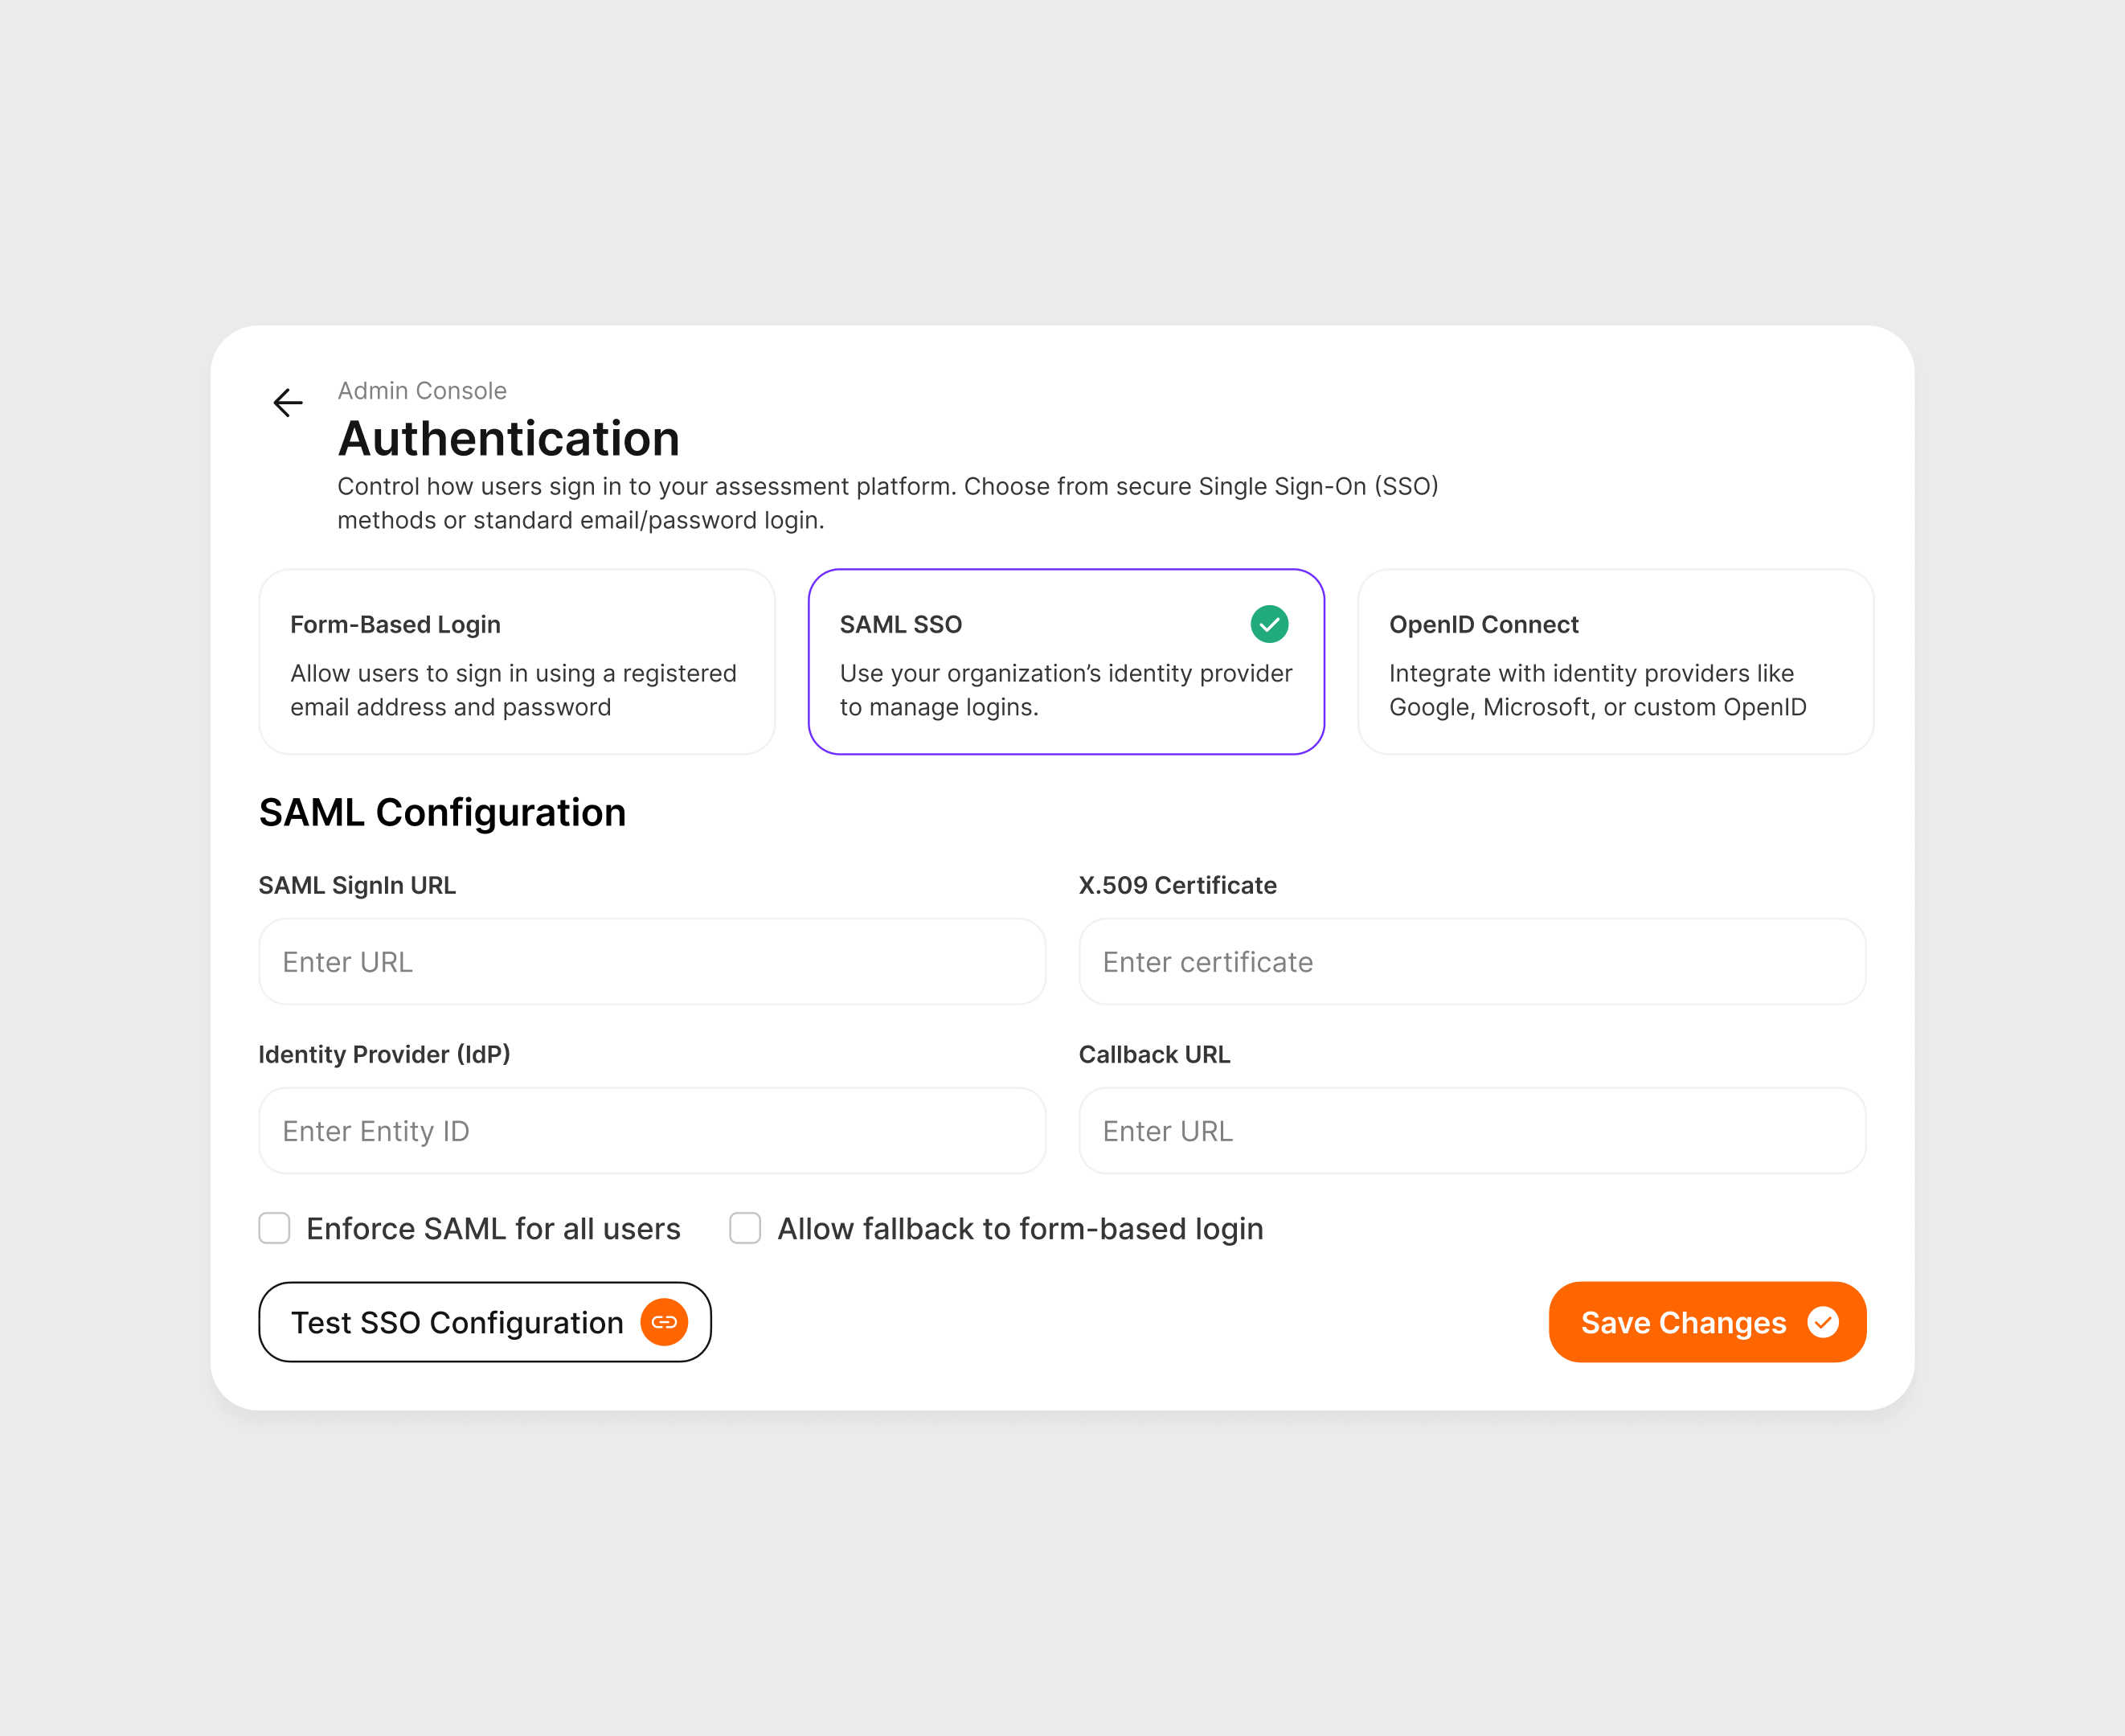Click the Allow fallback to form-based login label
This screenshot has height=1736, width=2125.
tap(1021, 1228)
